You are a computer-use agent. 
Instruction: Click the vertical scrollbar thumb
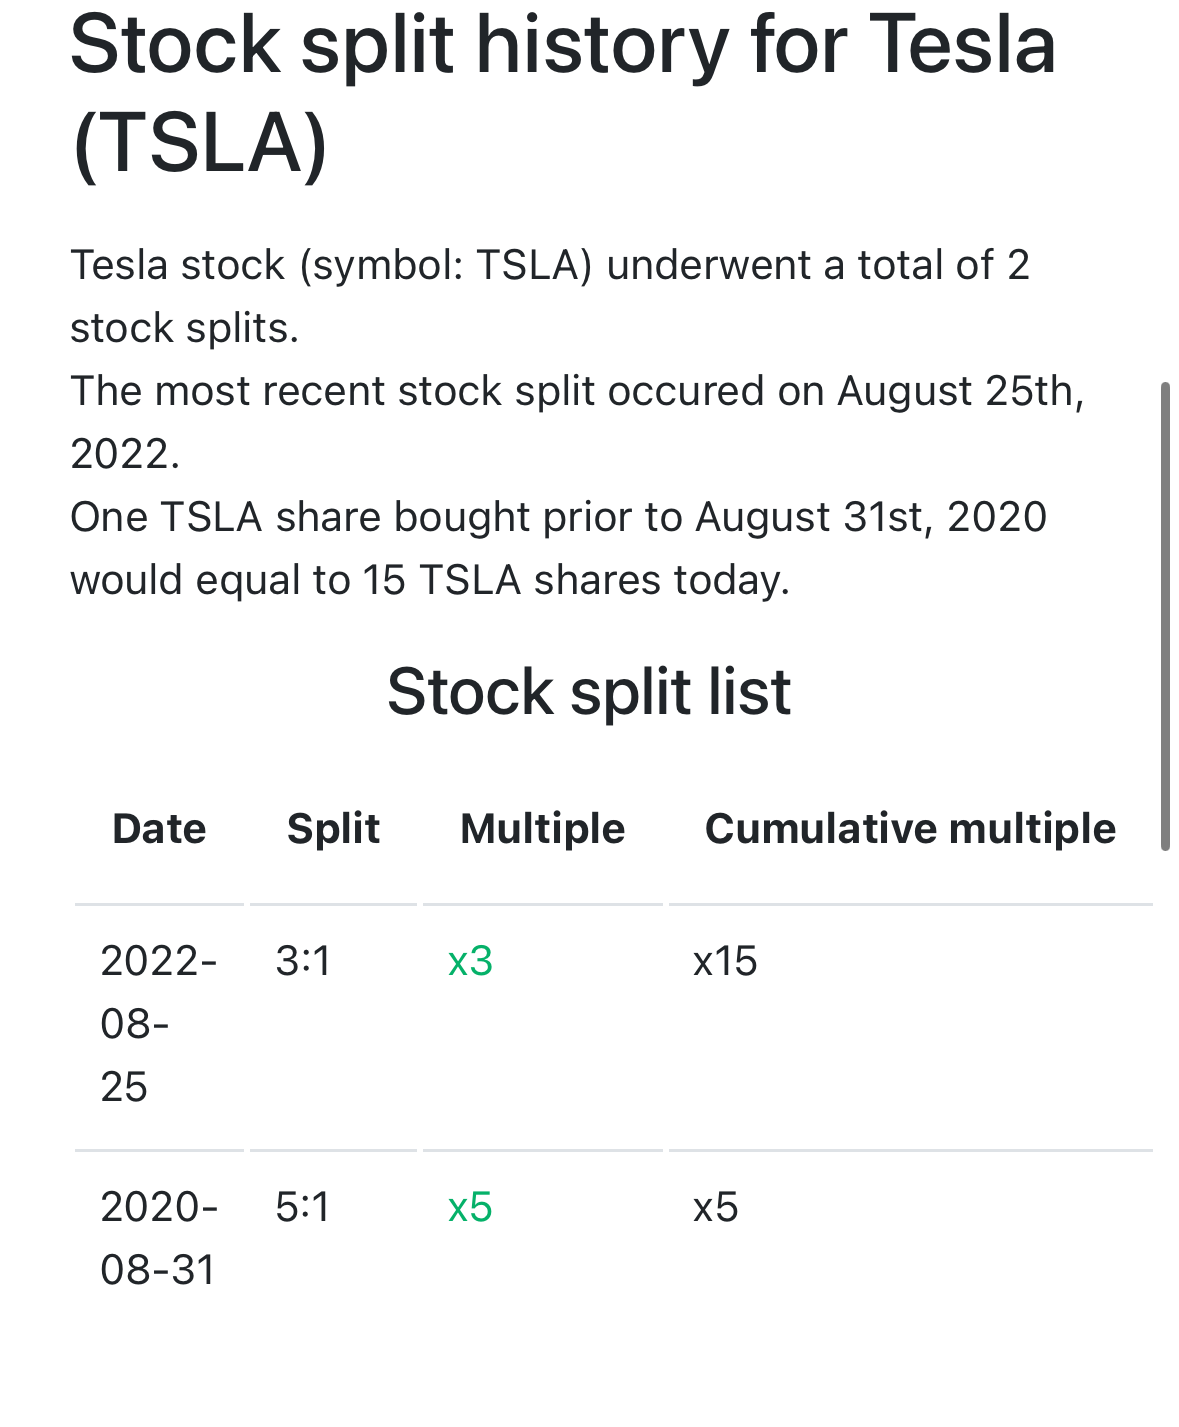1165,616
